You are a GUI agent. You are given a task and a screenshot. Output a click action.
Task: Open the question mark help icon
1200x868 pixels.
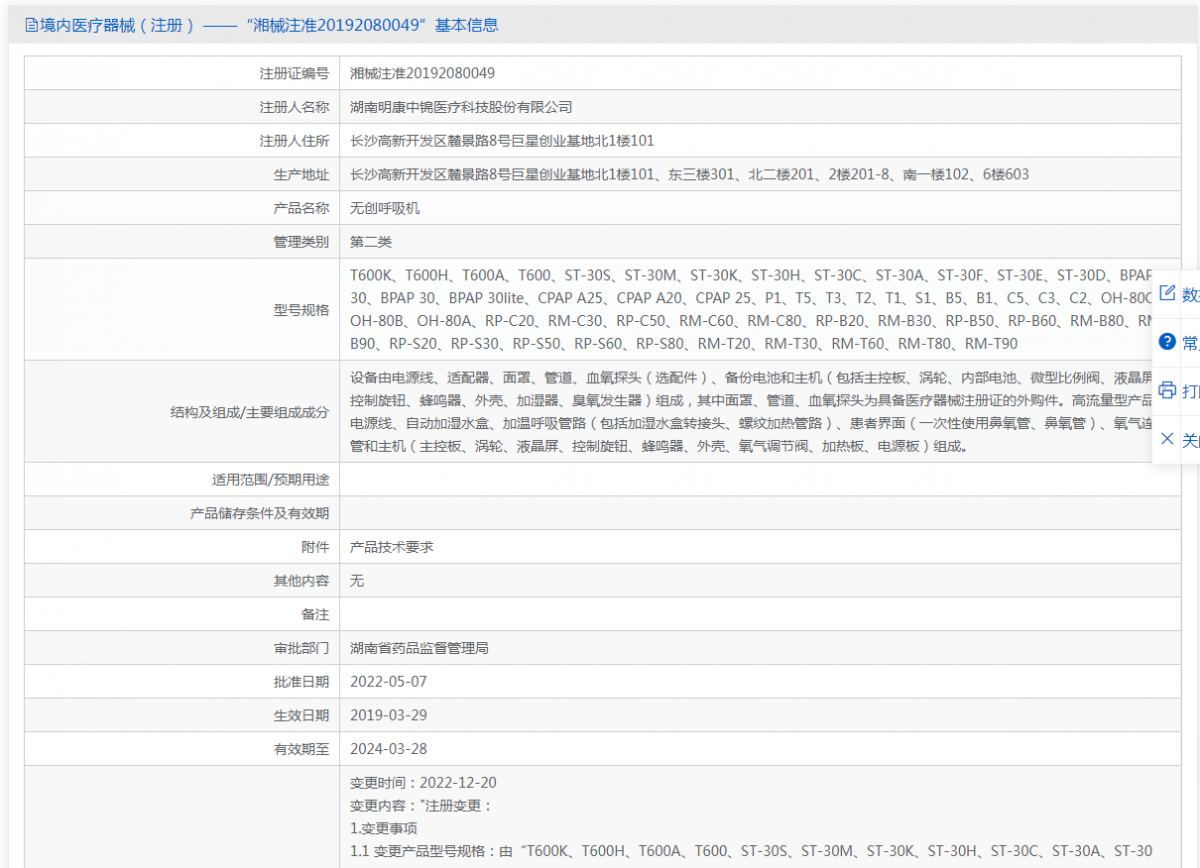[x=1167, y=342]
